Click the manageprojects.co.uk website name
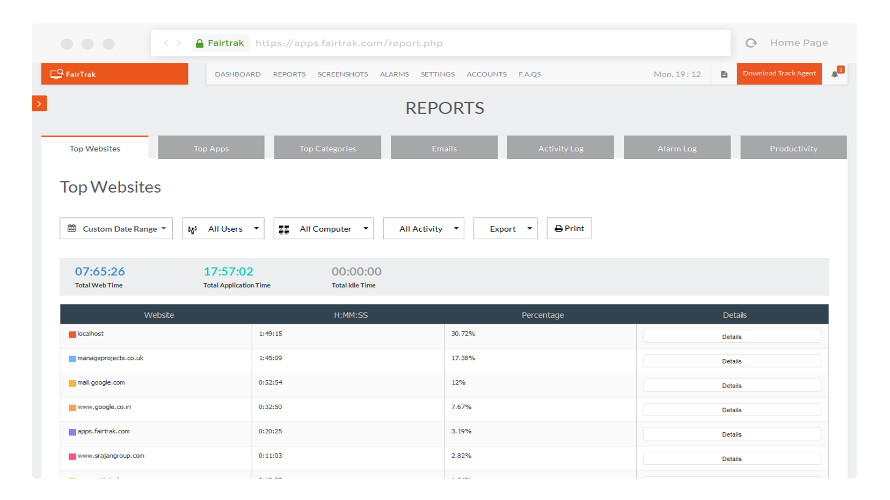Viewport: 890px width, 500px height. coord(111,358)
